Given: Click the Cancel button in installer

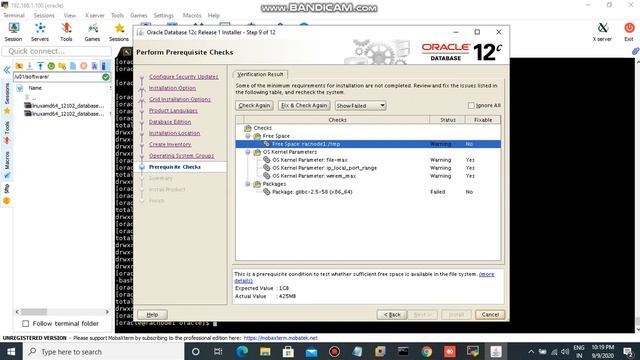Looking at the screenshot, I should (x=490, y=315).
